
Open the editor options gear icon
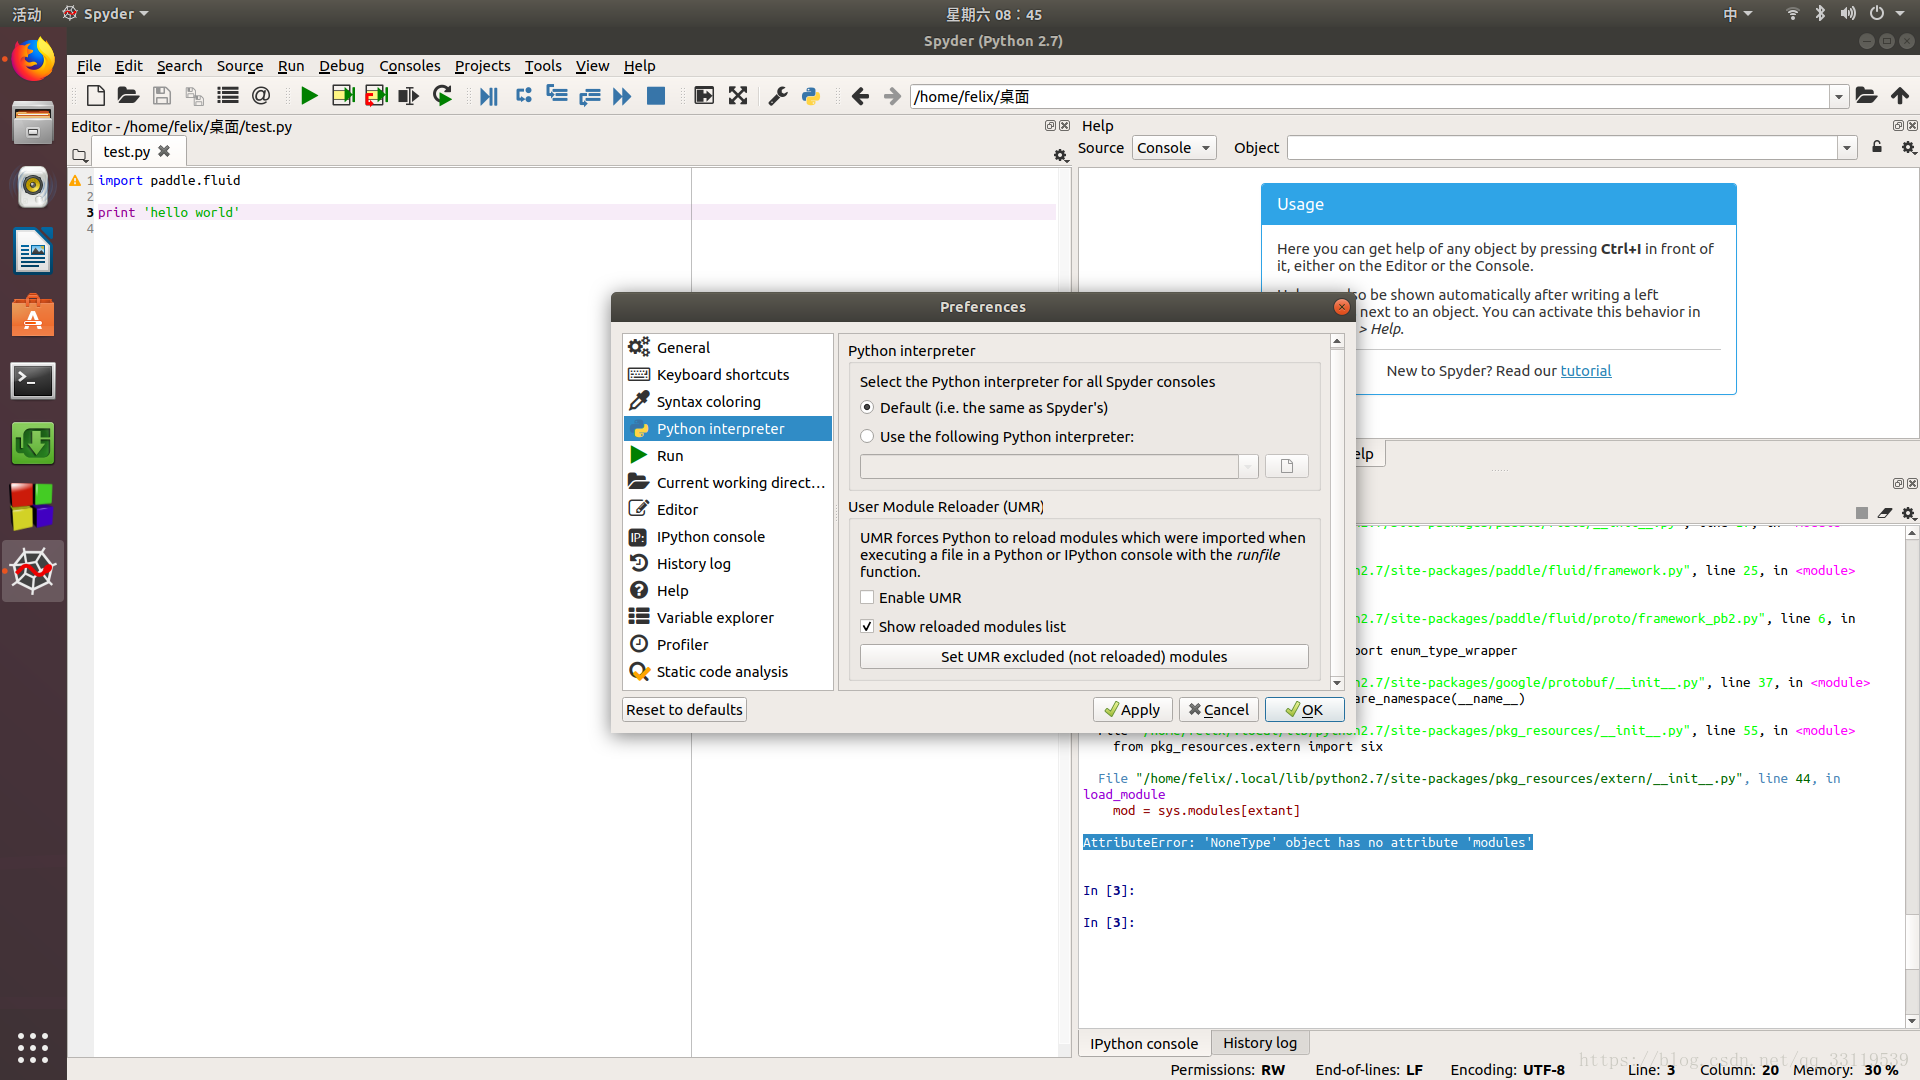[x=1060, y=154]
